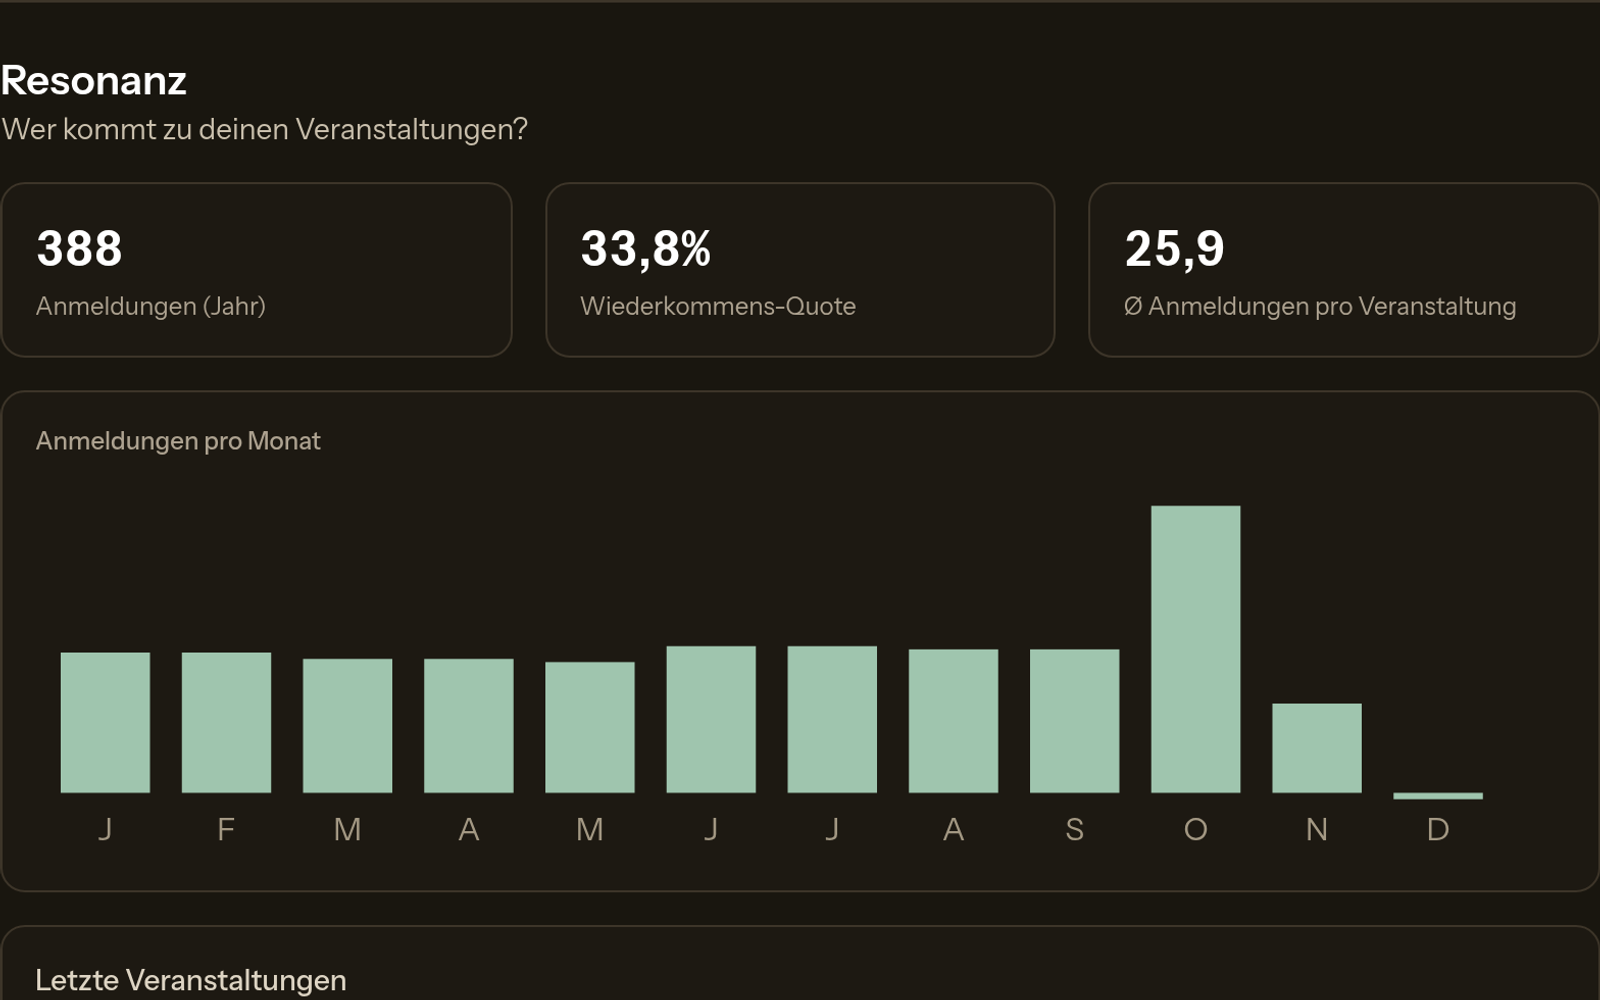The height and width of the screenshot is (1000, 1600).
Task: Click the 'D' month axis label
Action: (1437, 829)
